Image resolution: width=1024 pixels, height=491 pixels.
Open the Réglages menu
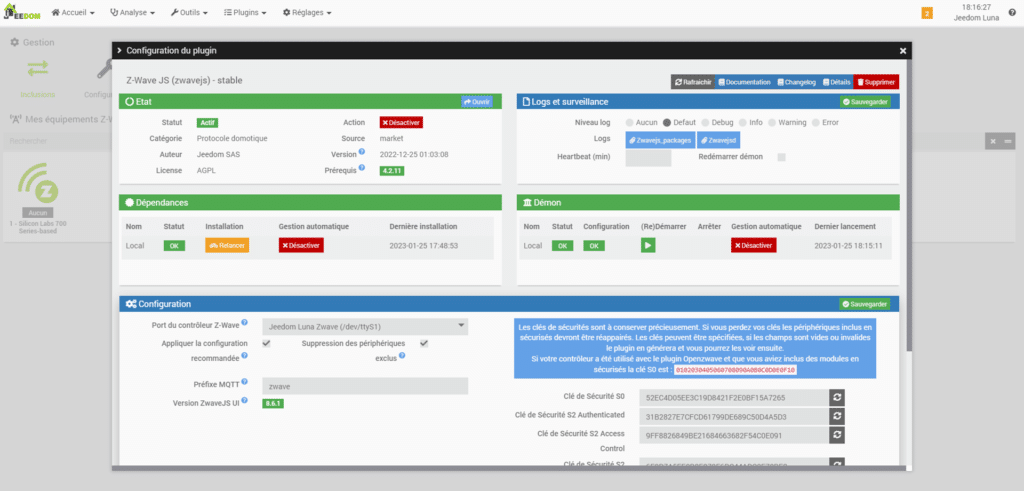(307, 12)
